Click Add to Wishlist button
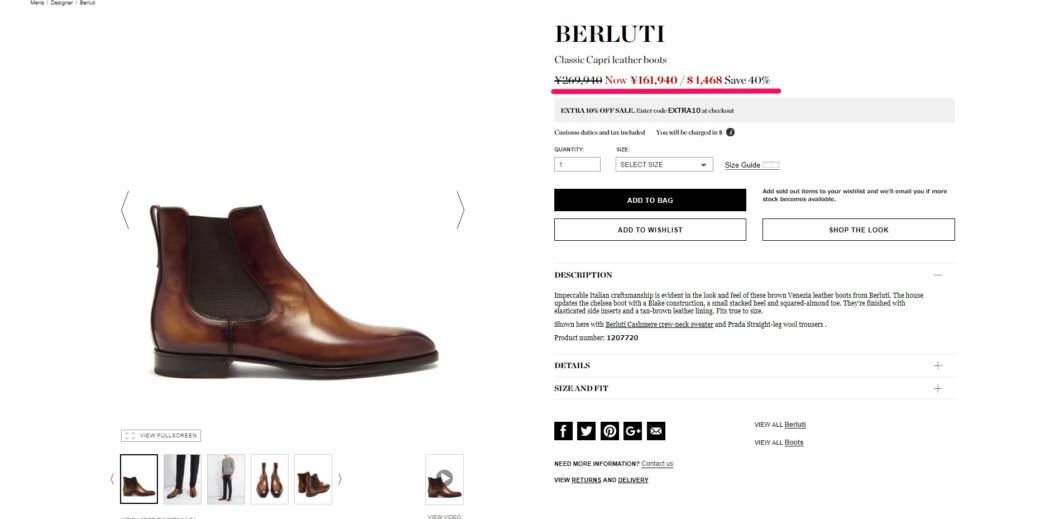The width and height of the screenshot is (1060, 519). click(x=650, y=230)
